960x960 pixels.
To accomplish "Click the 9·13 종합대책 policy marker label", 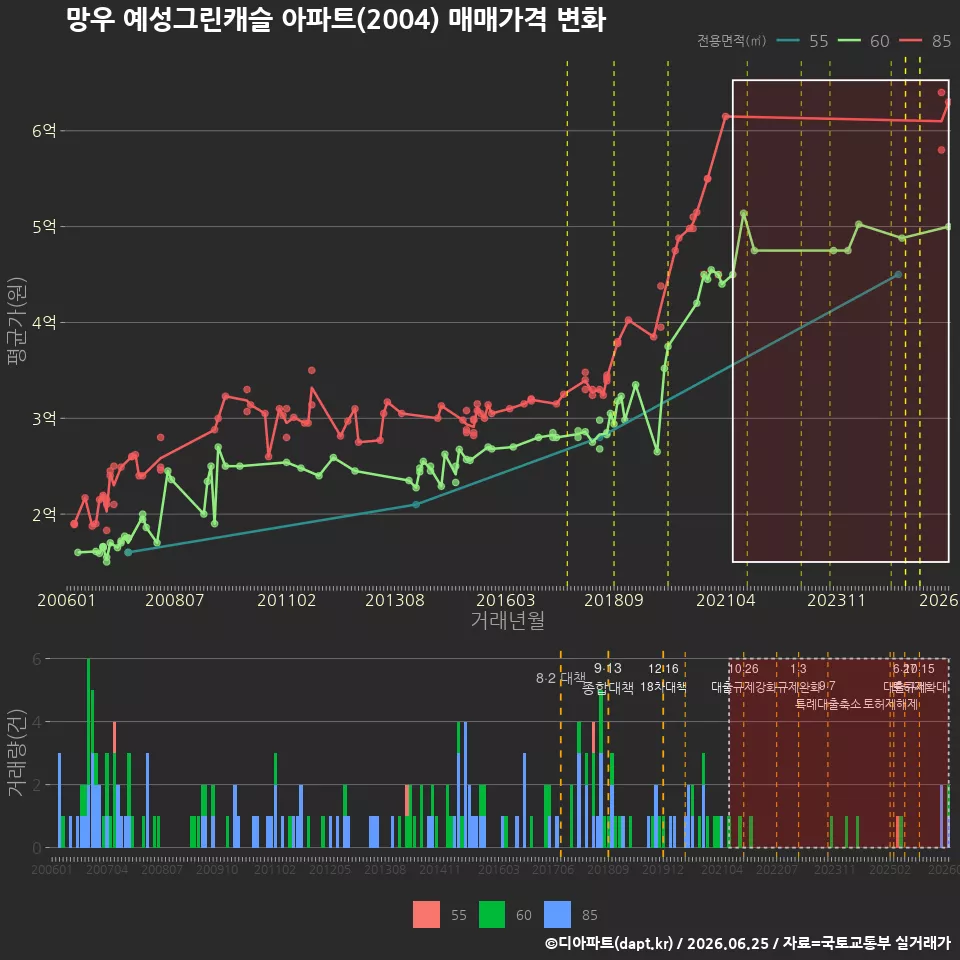I will point(607,678).
